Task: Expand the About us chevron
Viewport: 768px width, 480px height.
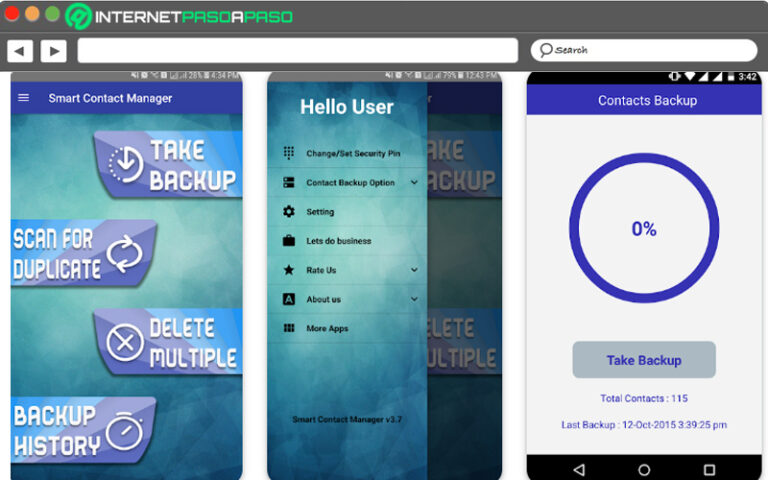Action: (414, 299)
